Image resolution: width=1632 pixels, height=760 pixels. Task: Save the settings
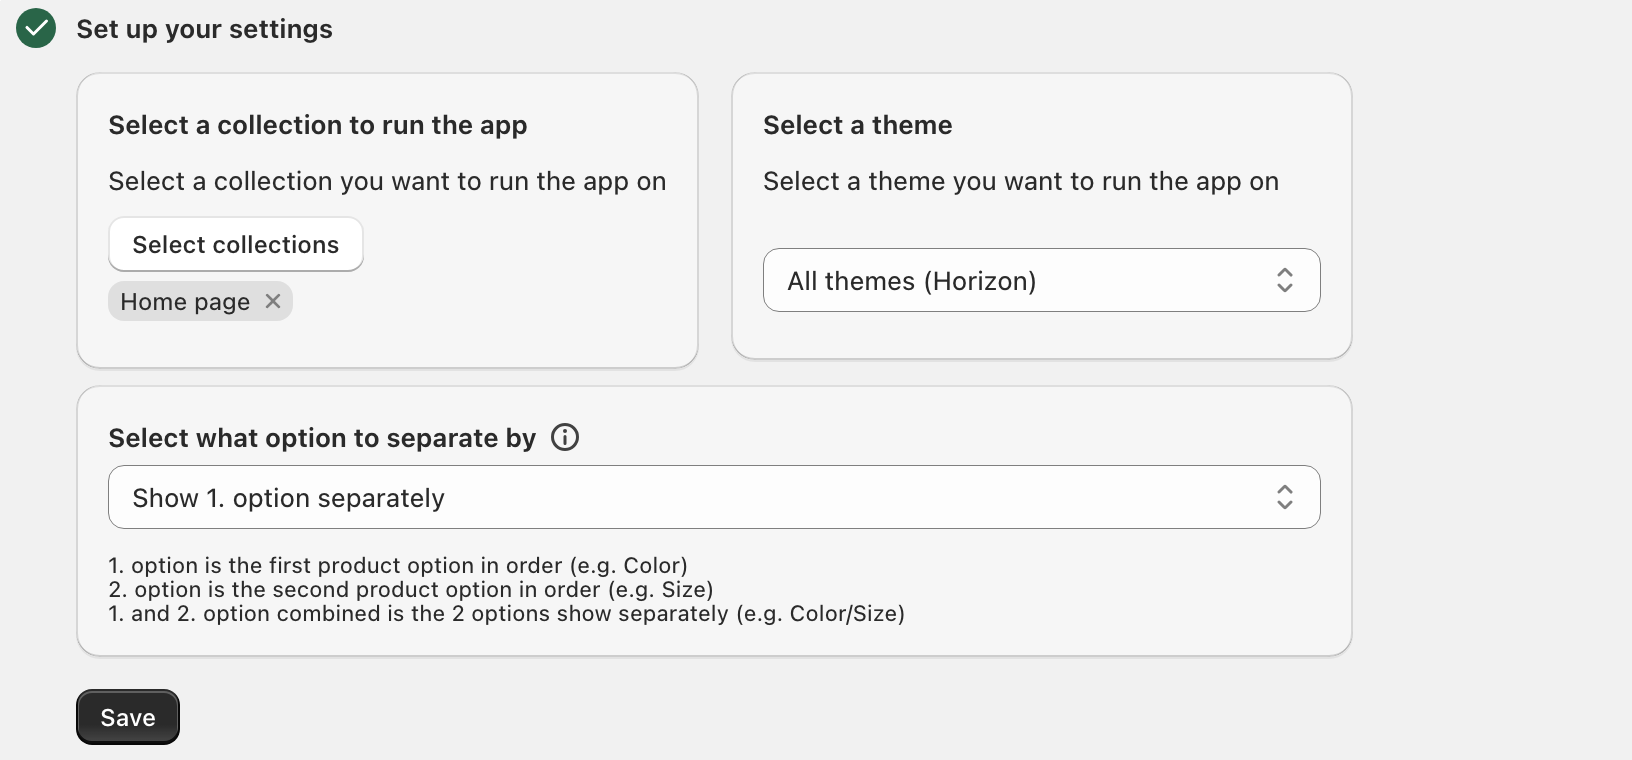[x=128, y=717]
